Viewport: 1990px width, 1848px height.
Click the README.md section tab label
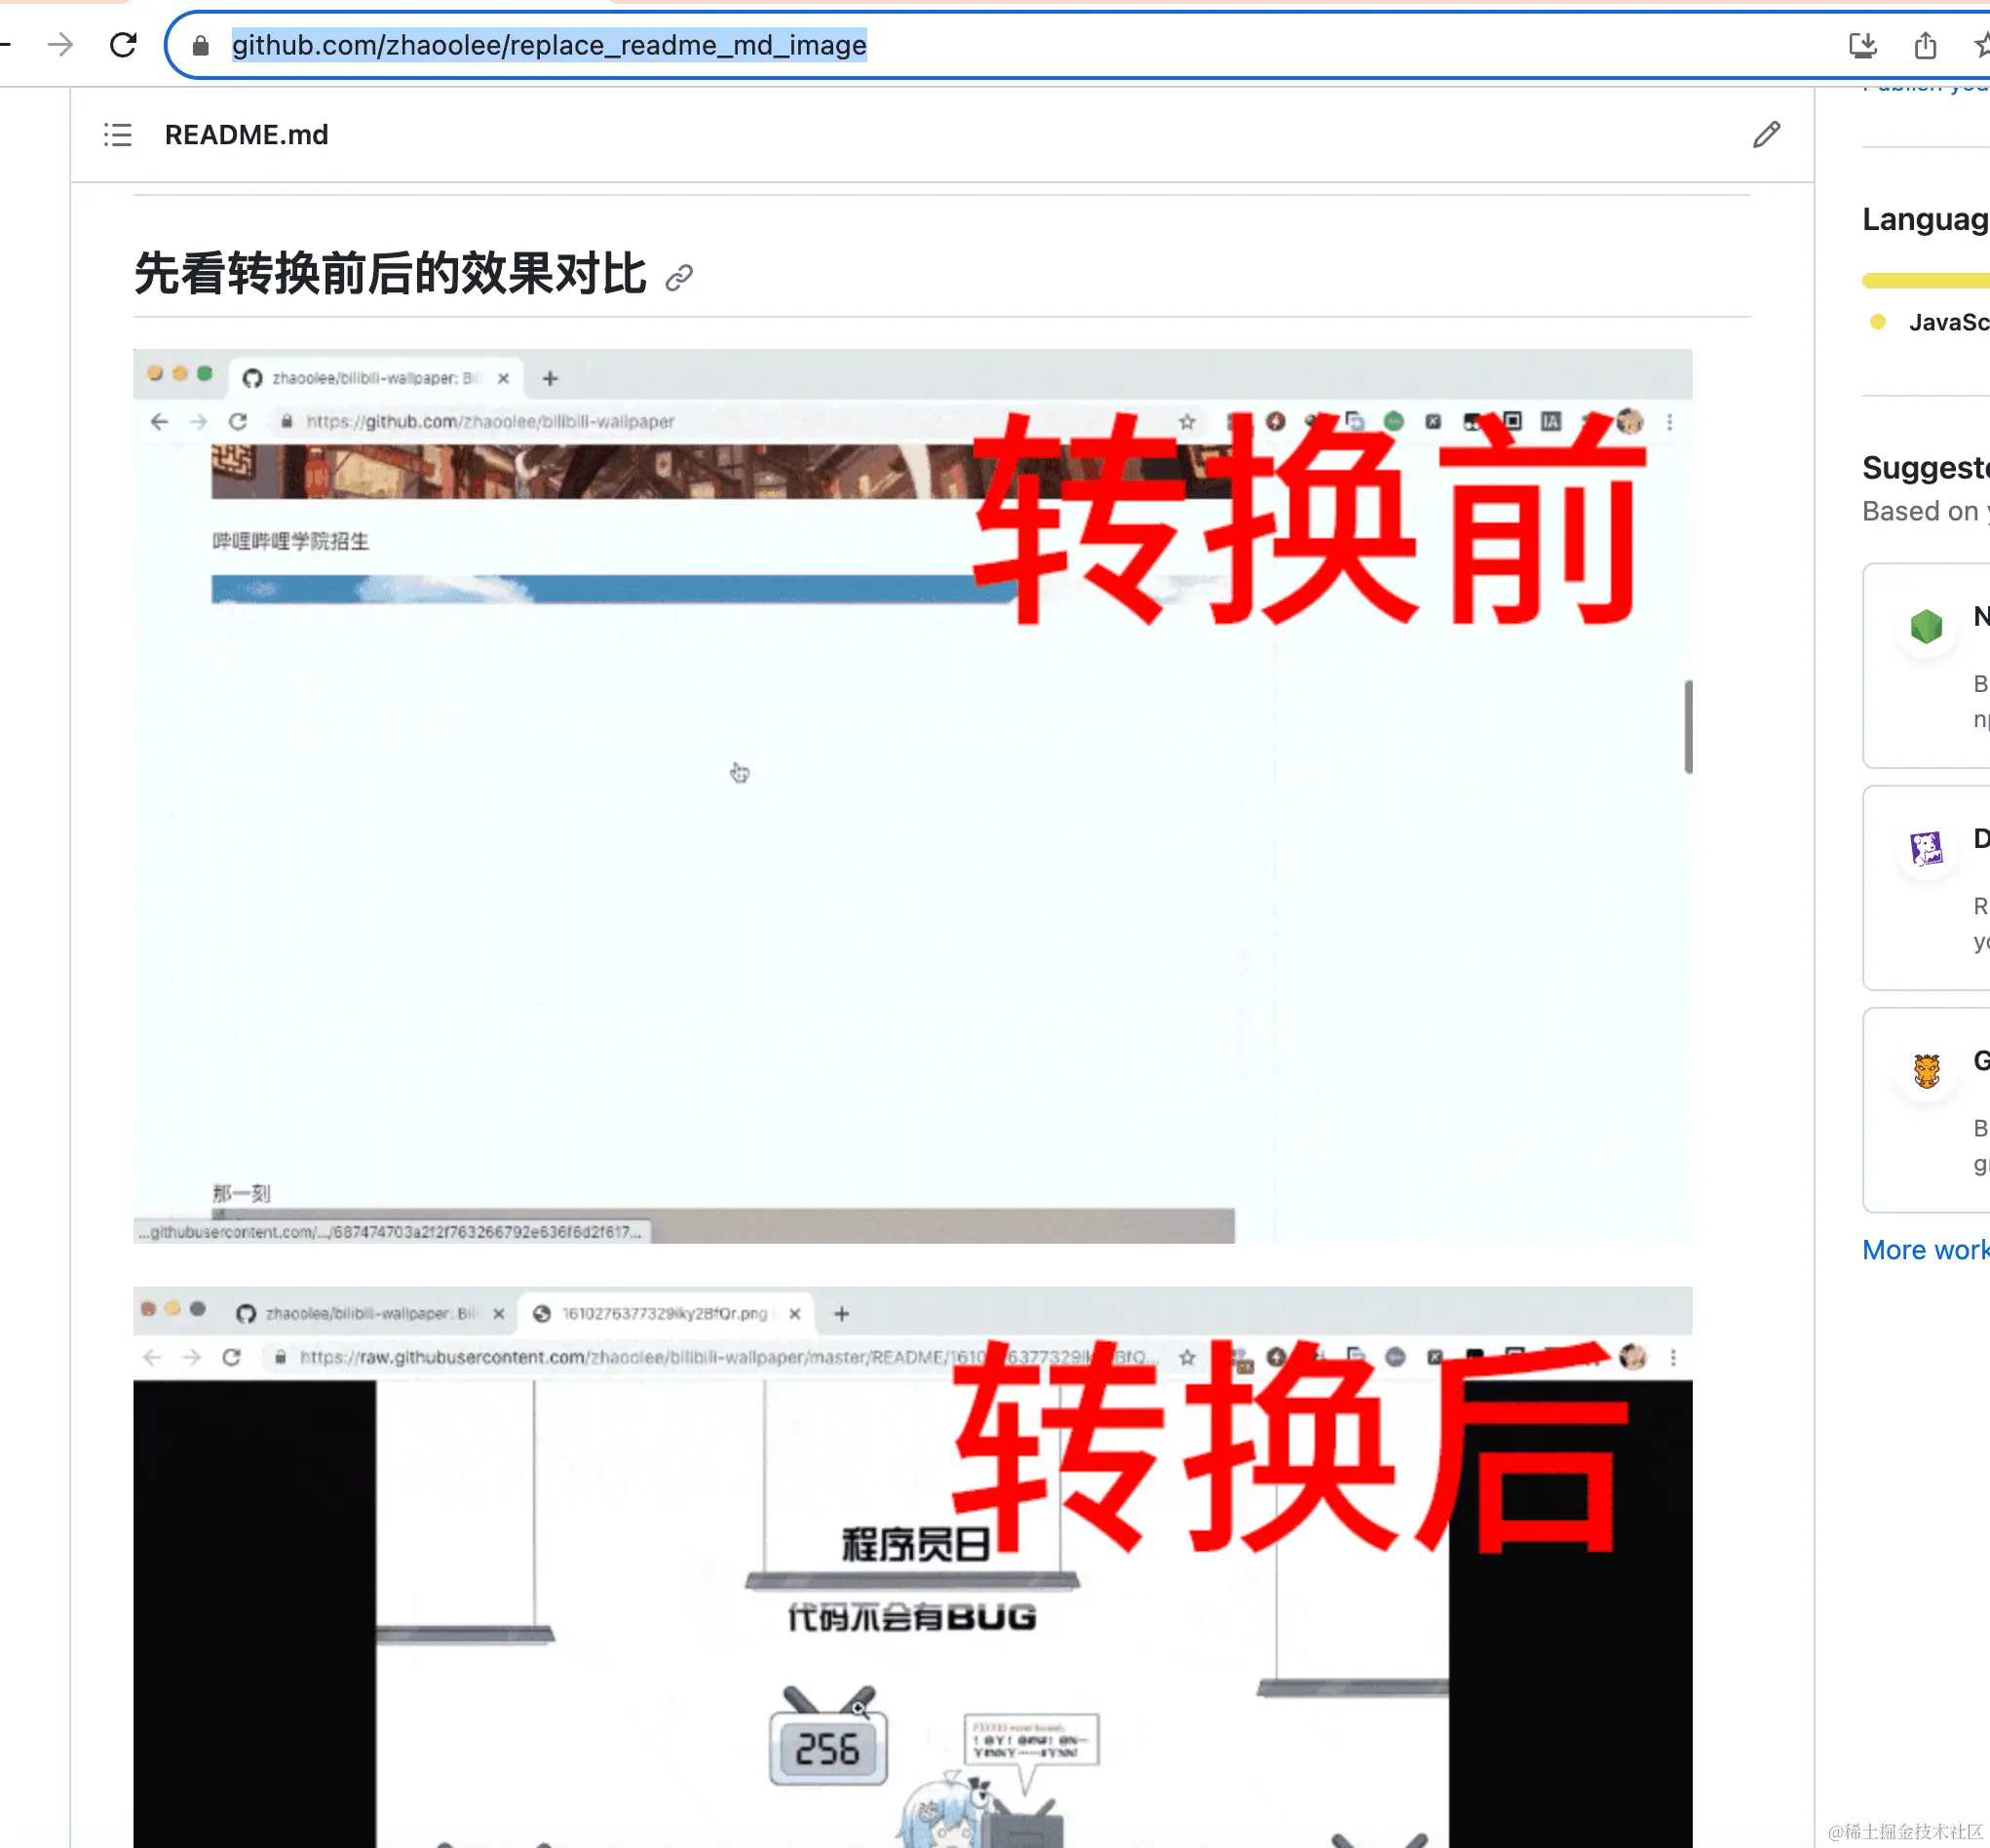pos(247,134)
